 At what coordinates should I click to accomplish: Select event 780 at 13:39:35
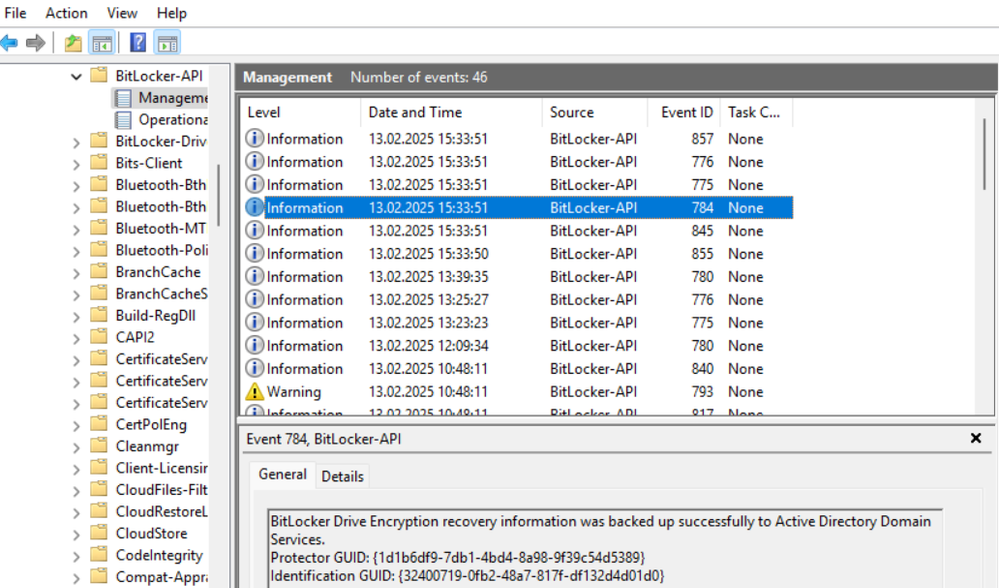tap(518, 276)
